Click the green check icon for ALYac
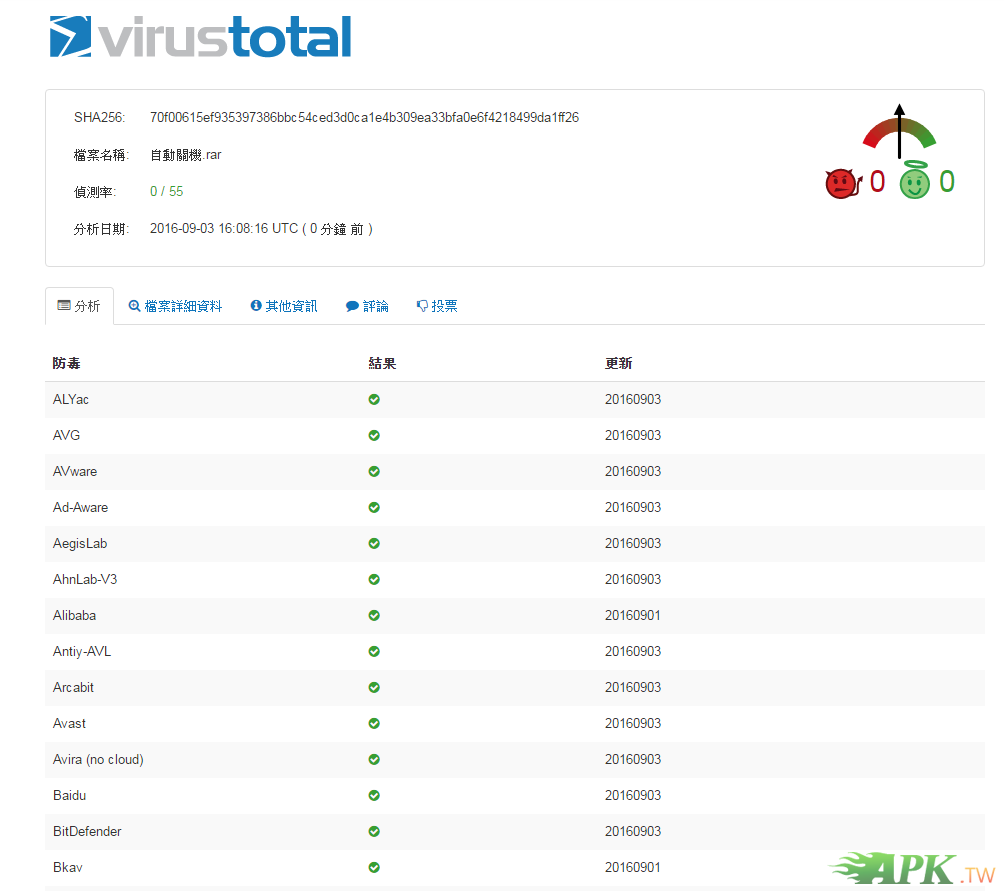 click(374, 399)
